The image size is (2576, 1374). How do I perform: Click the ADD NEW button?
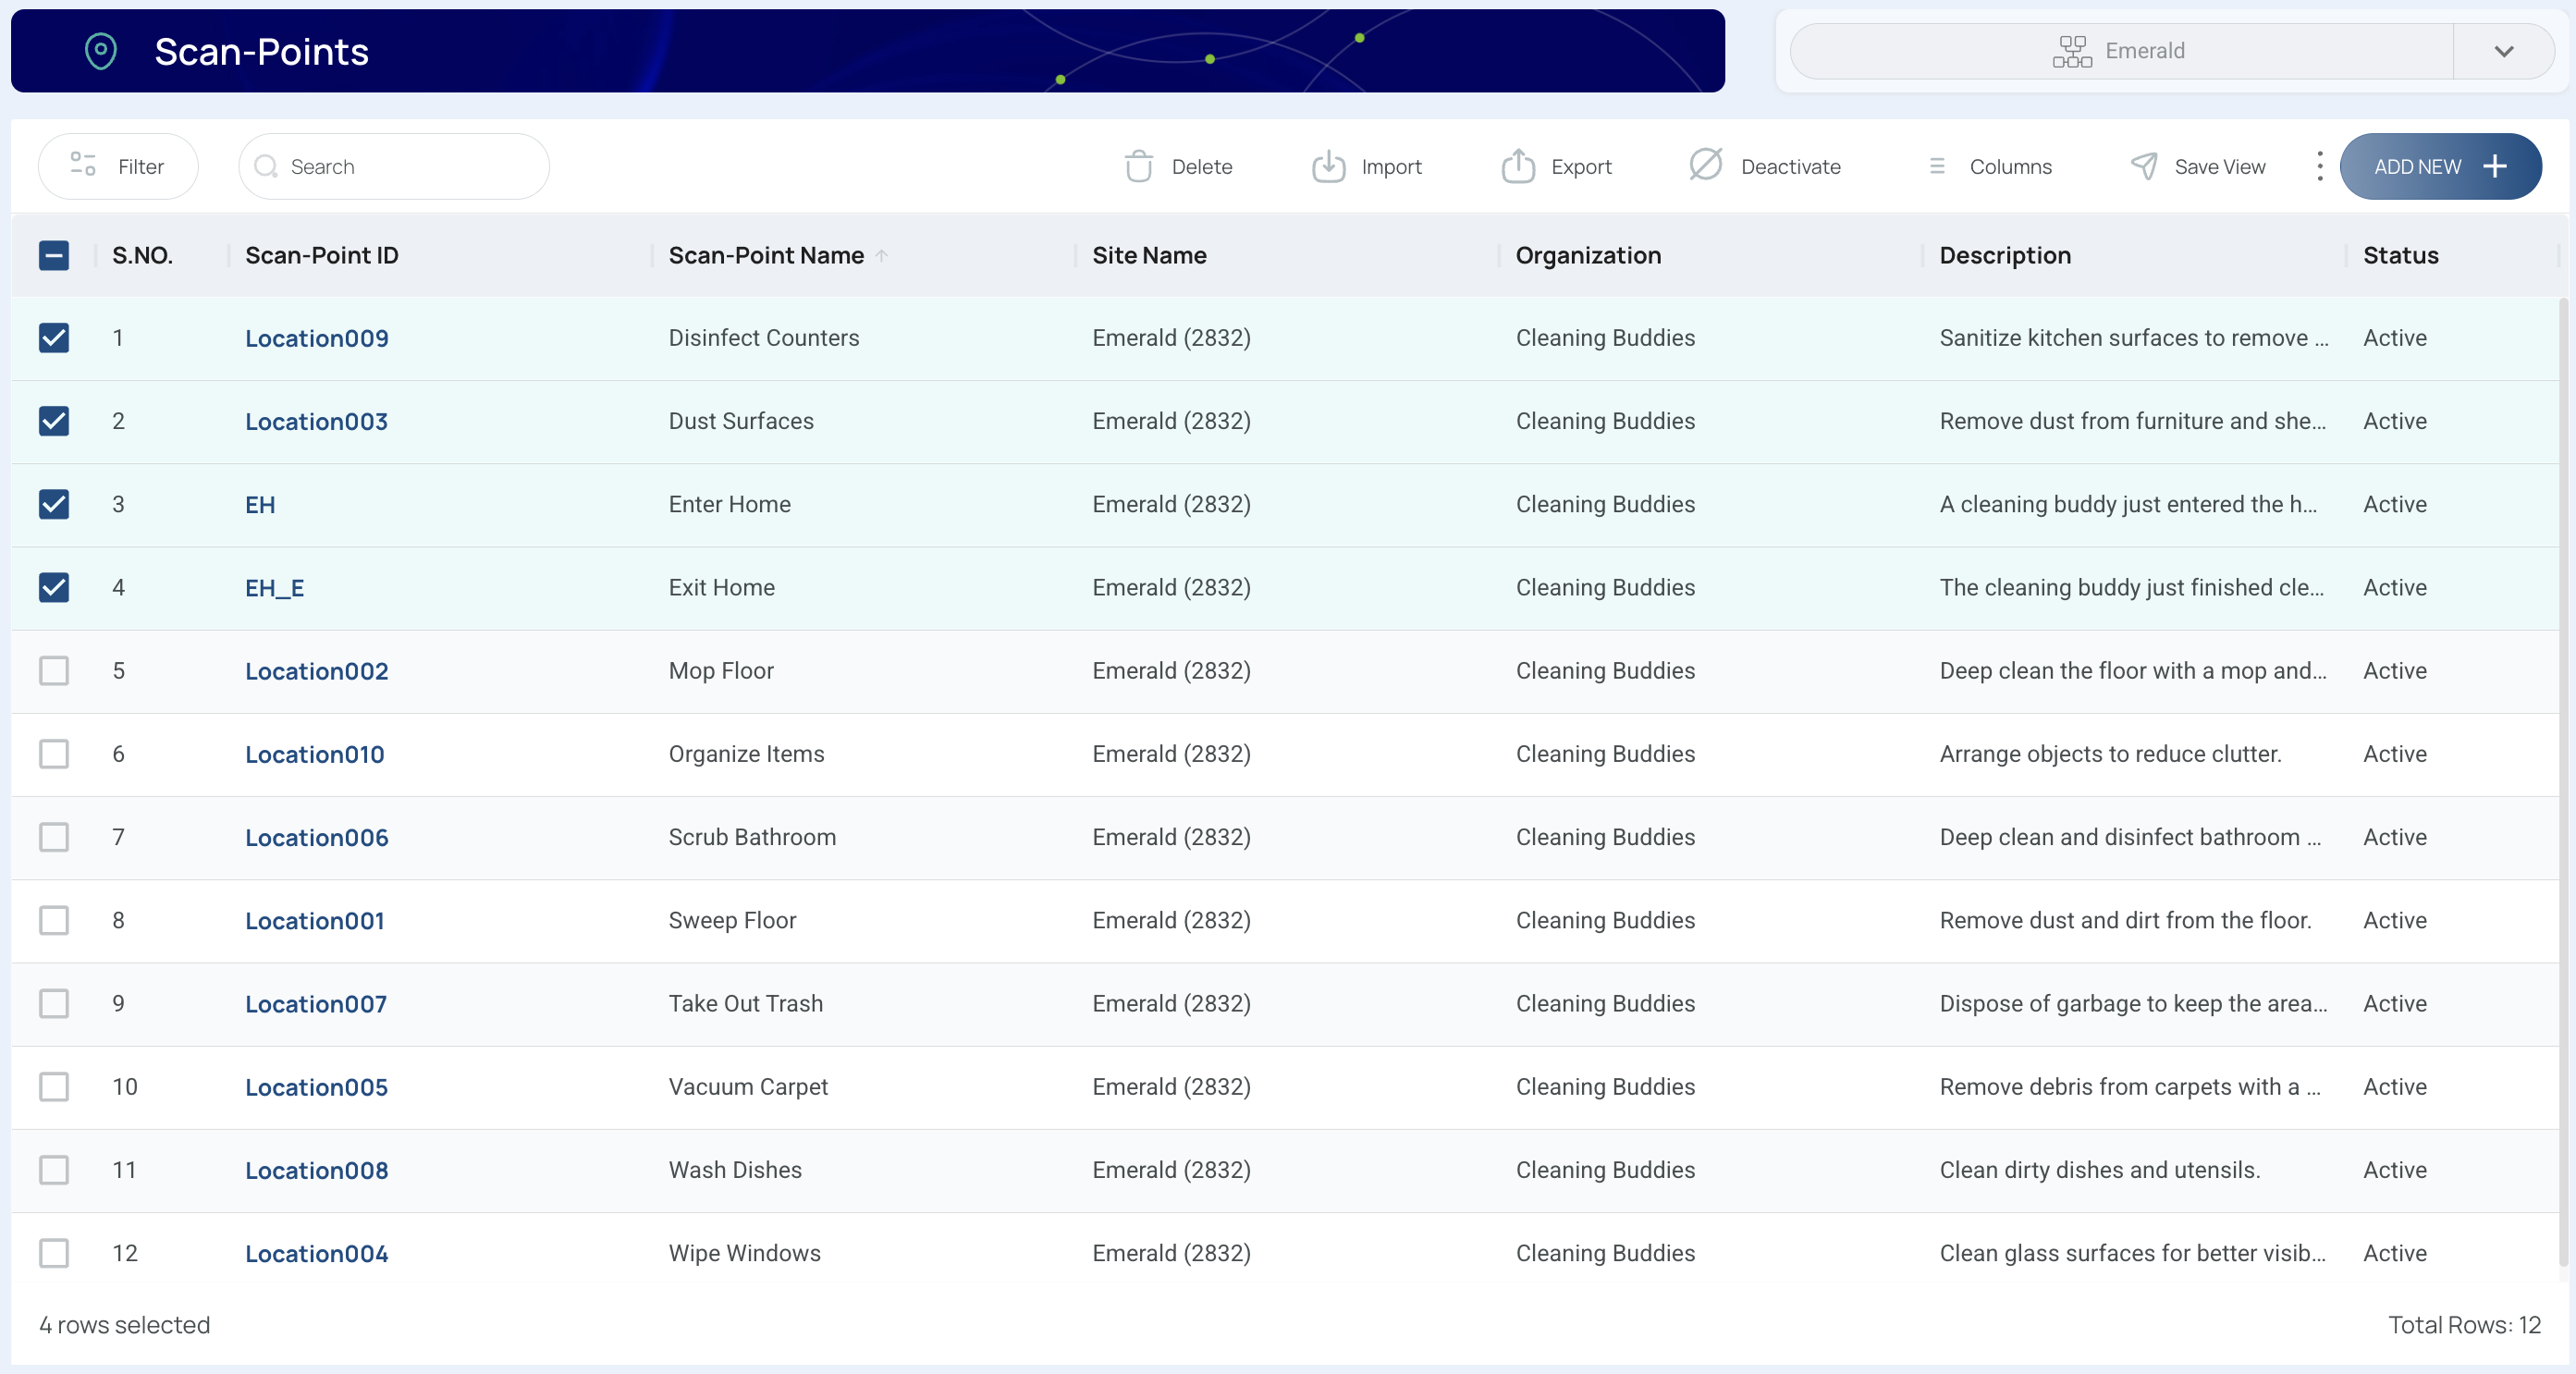[x=2440, y=166]
